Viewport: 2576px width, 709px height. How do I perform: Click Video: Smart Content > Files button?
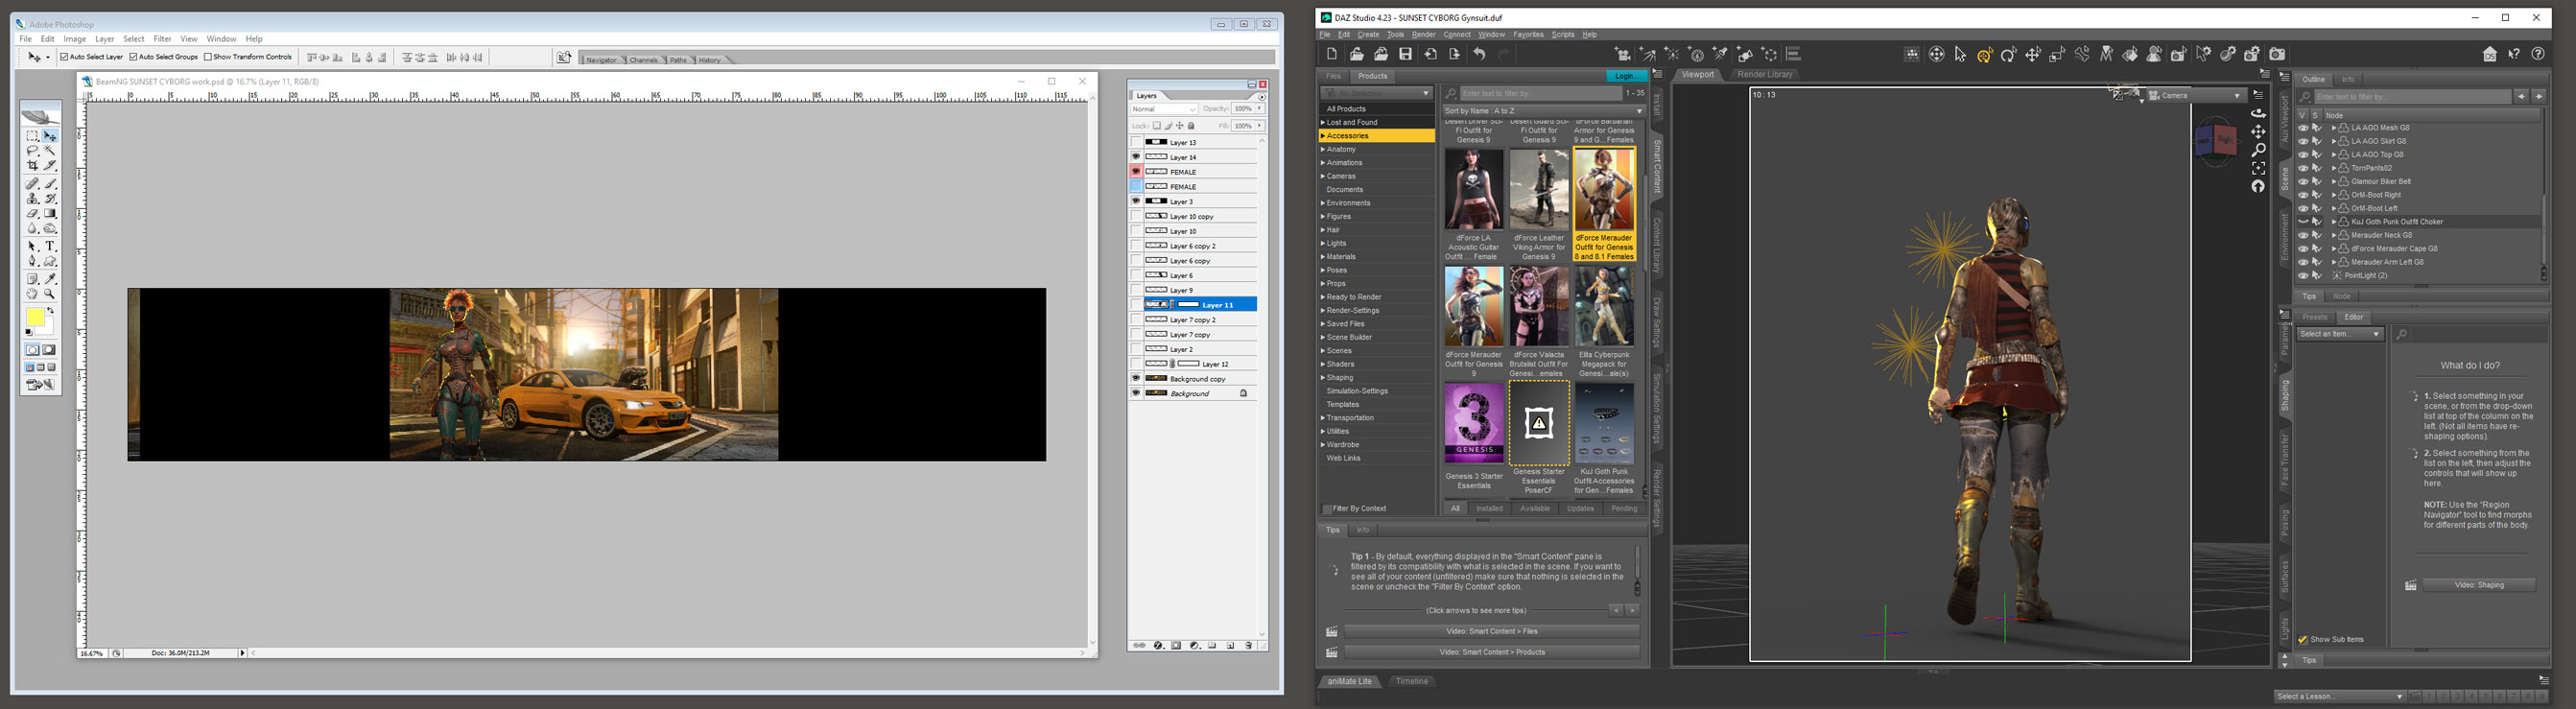pos(1491,632)
